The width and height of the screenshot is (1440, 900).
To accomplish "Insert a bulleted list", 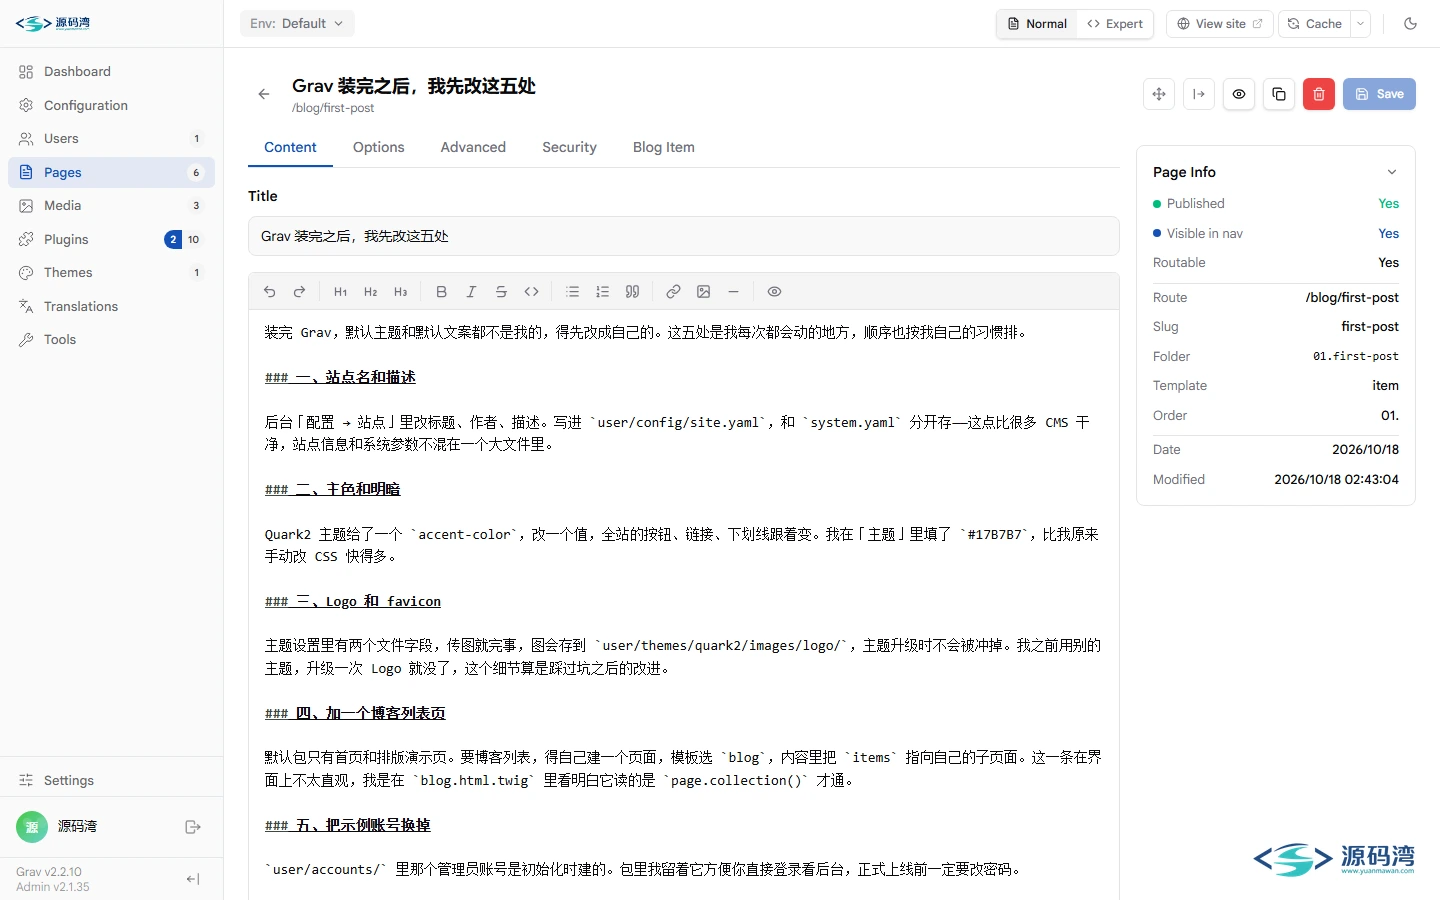I will pyautogui.click(x=572, y=292).
